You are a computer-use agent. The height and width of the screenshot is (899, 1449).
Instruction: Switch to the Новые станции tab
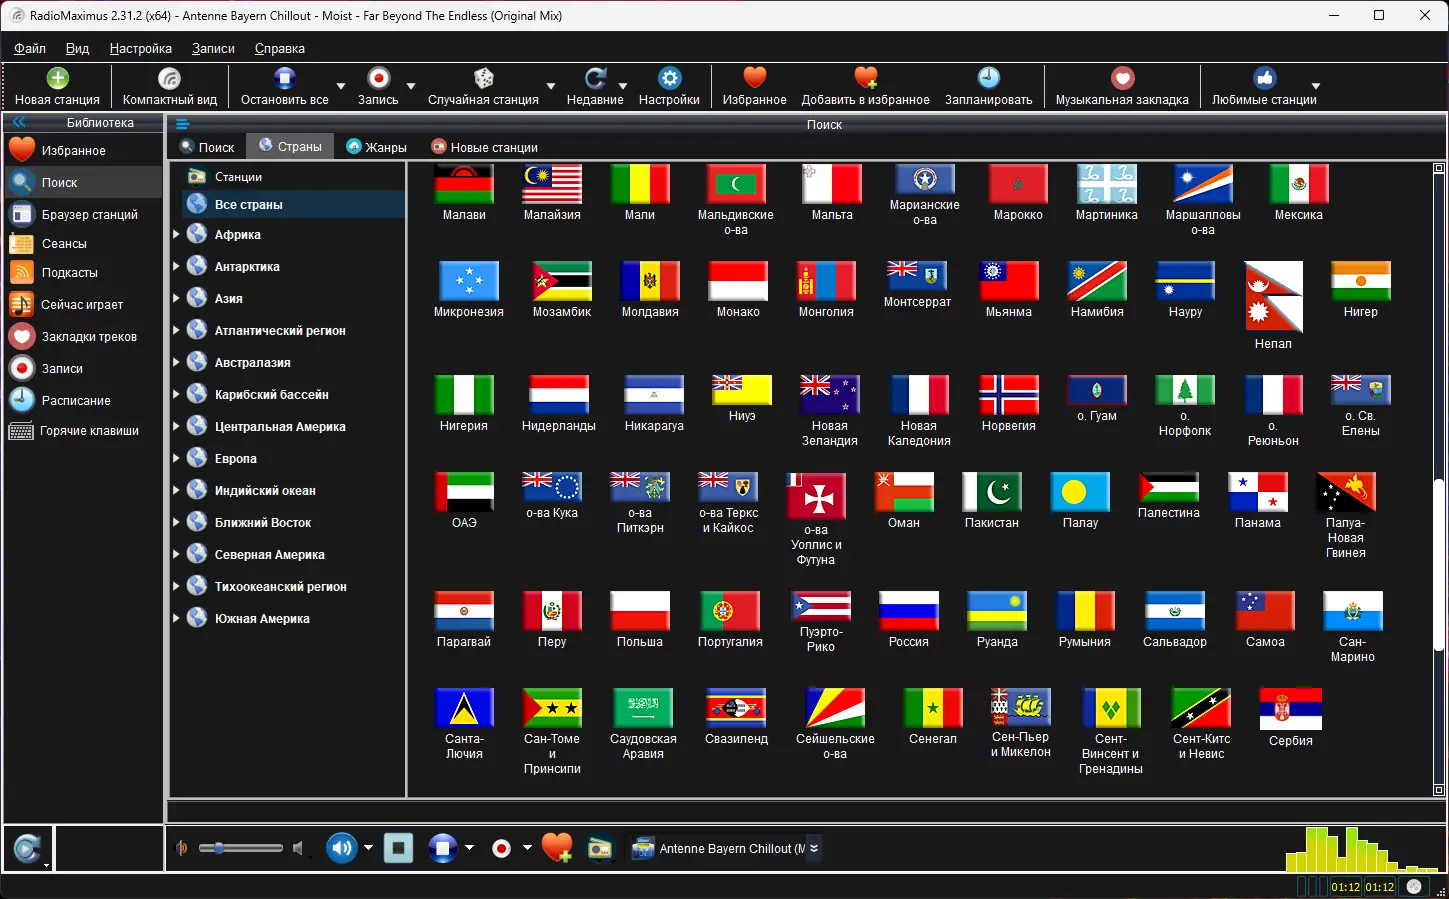click(x=485, y=147)
